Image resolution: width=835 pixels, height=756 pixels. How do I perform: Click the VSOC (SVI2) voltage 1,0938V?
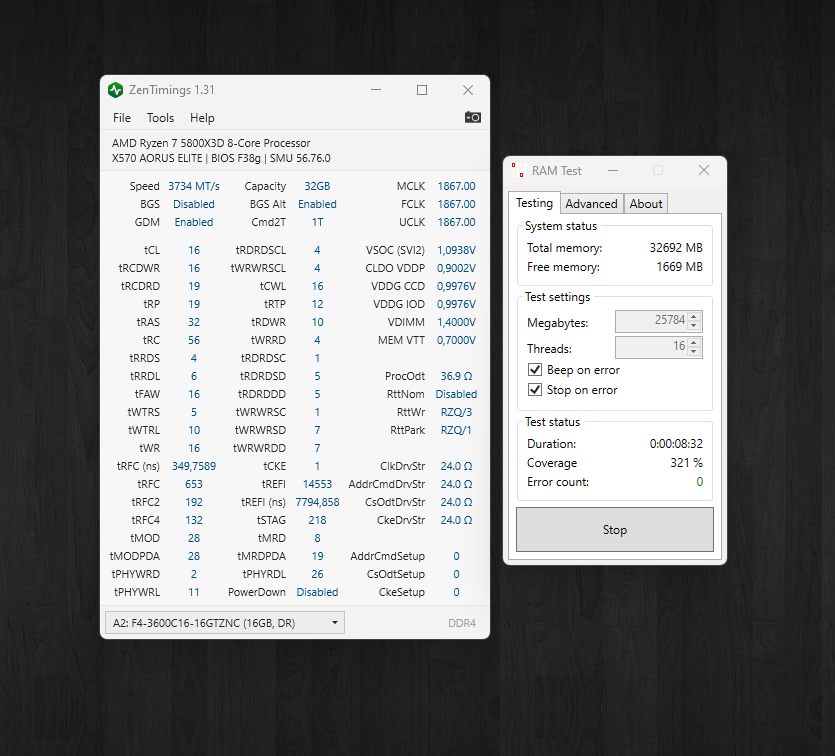click(x=456, y=250)
